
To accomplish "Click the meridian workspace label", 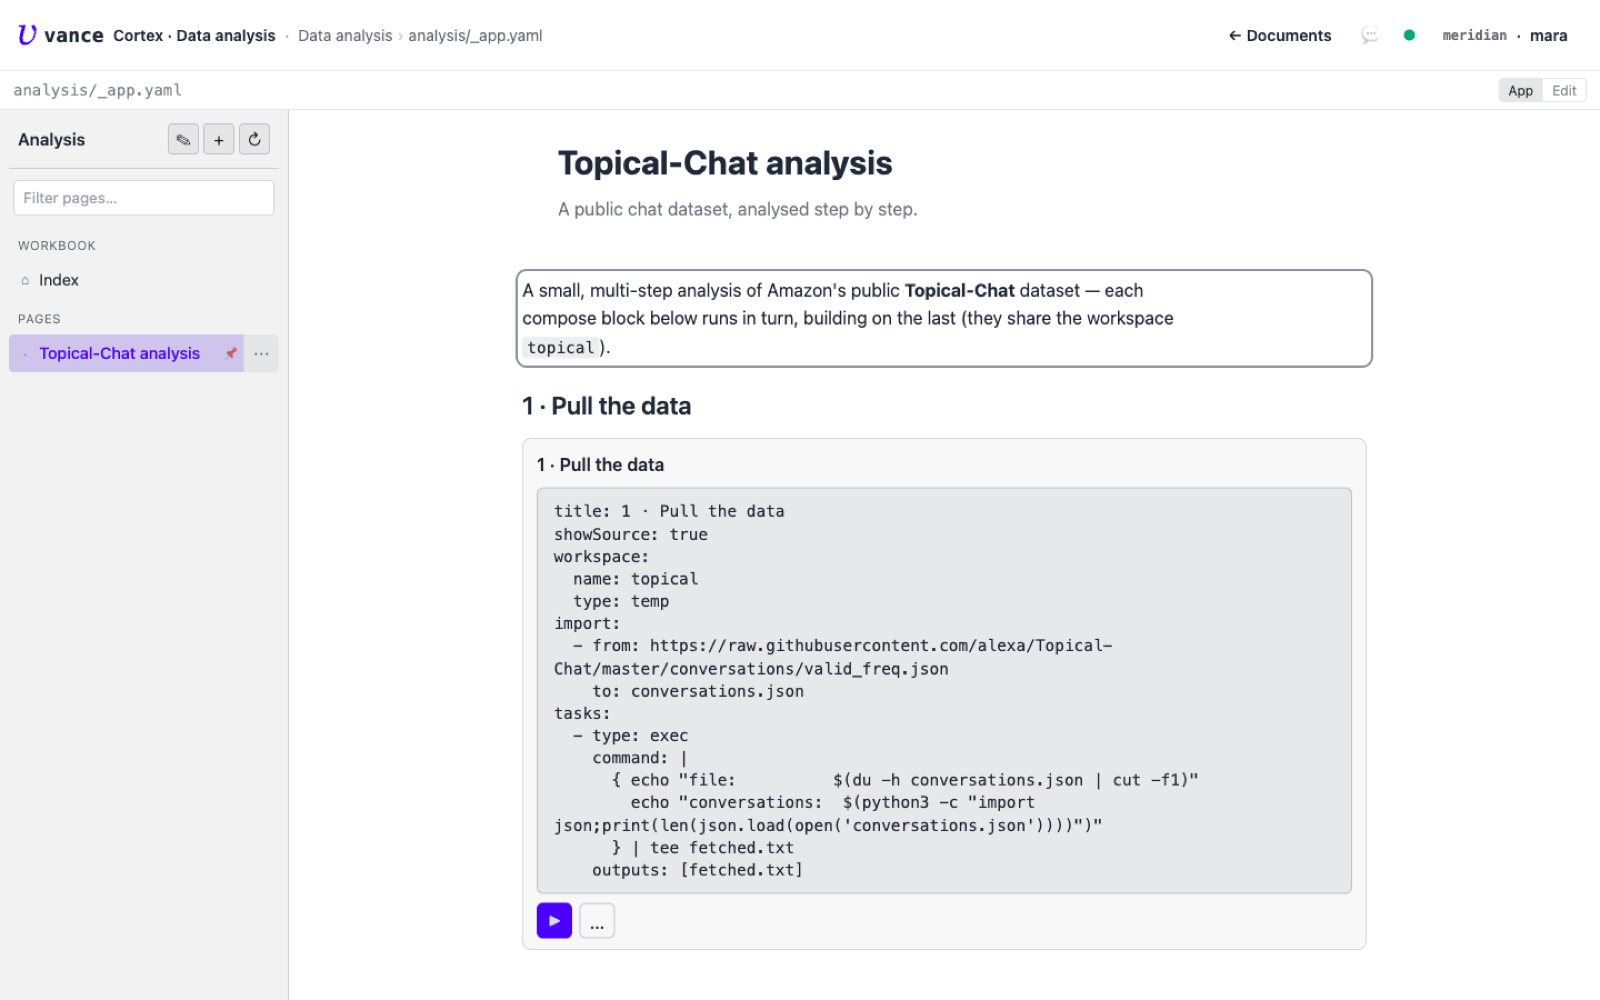I will tap(1474, 36).
